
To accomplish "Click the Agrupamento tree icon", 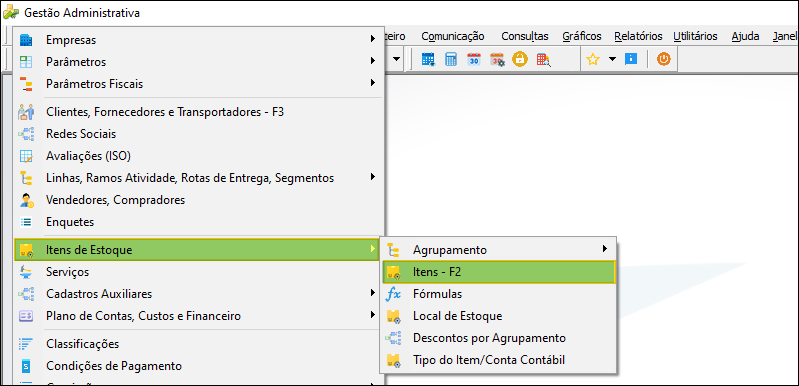I will click(393, 250).
